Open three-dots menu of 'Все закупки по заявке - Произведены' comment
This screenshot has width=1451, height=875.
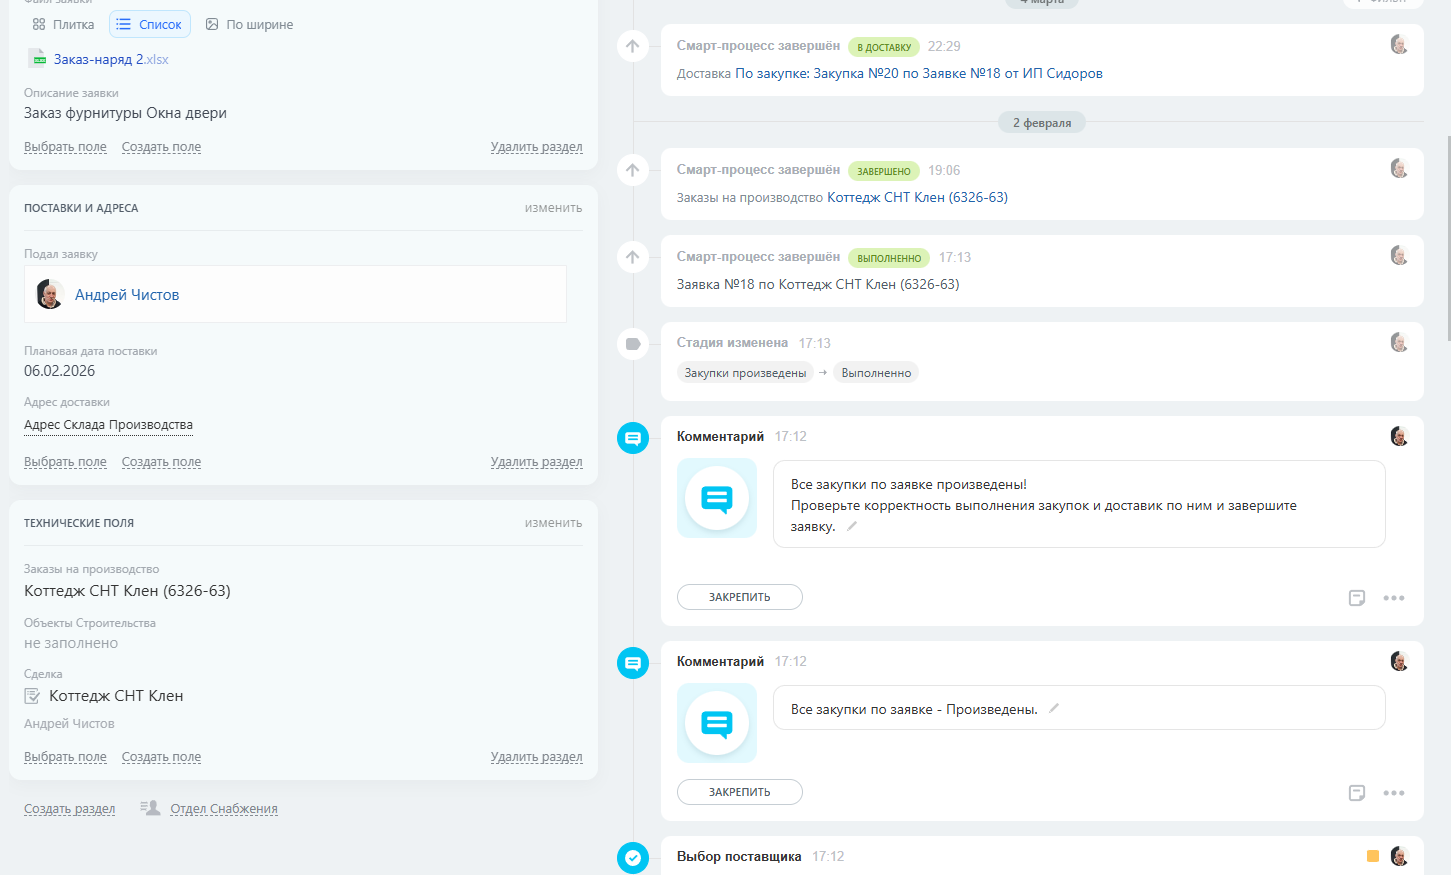pos(1394,793)
